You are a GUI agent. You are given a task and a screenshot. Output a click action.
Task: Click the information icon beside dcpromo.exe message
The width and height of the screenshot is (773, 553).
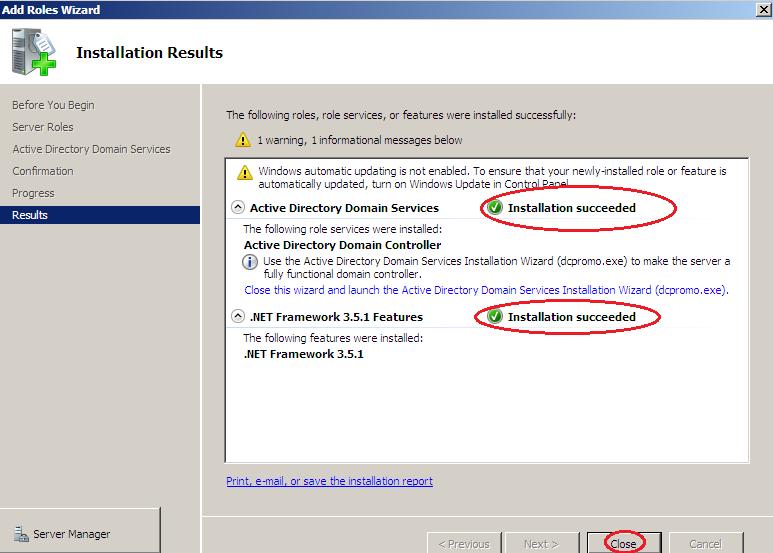coord(250,262)
